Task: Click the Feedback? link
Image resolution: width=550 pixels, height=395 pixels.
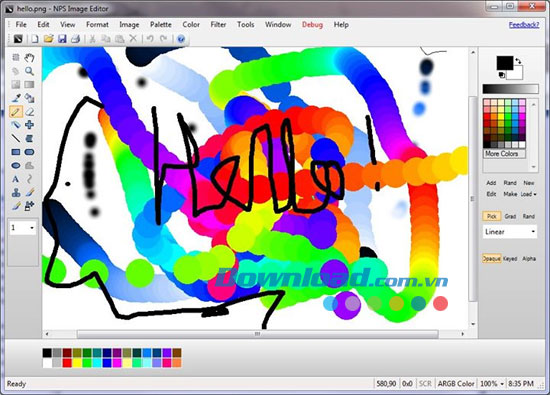Action: [524, 25]
